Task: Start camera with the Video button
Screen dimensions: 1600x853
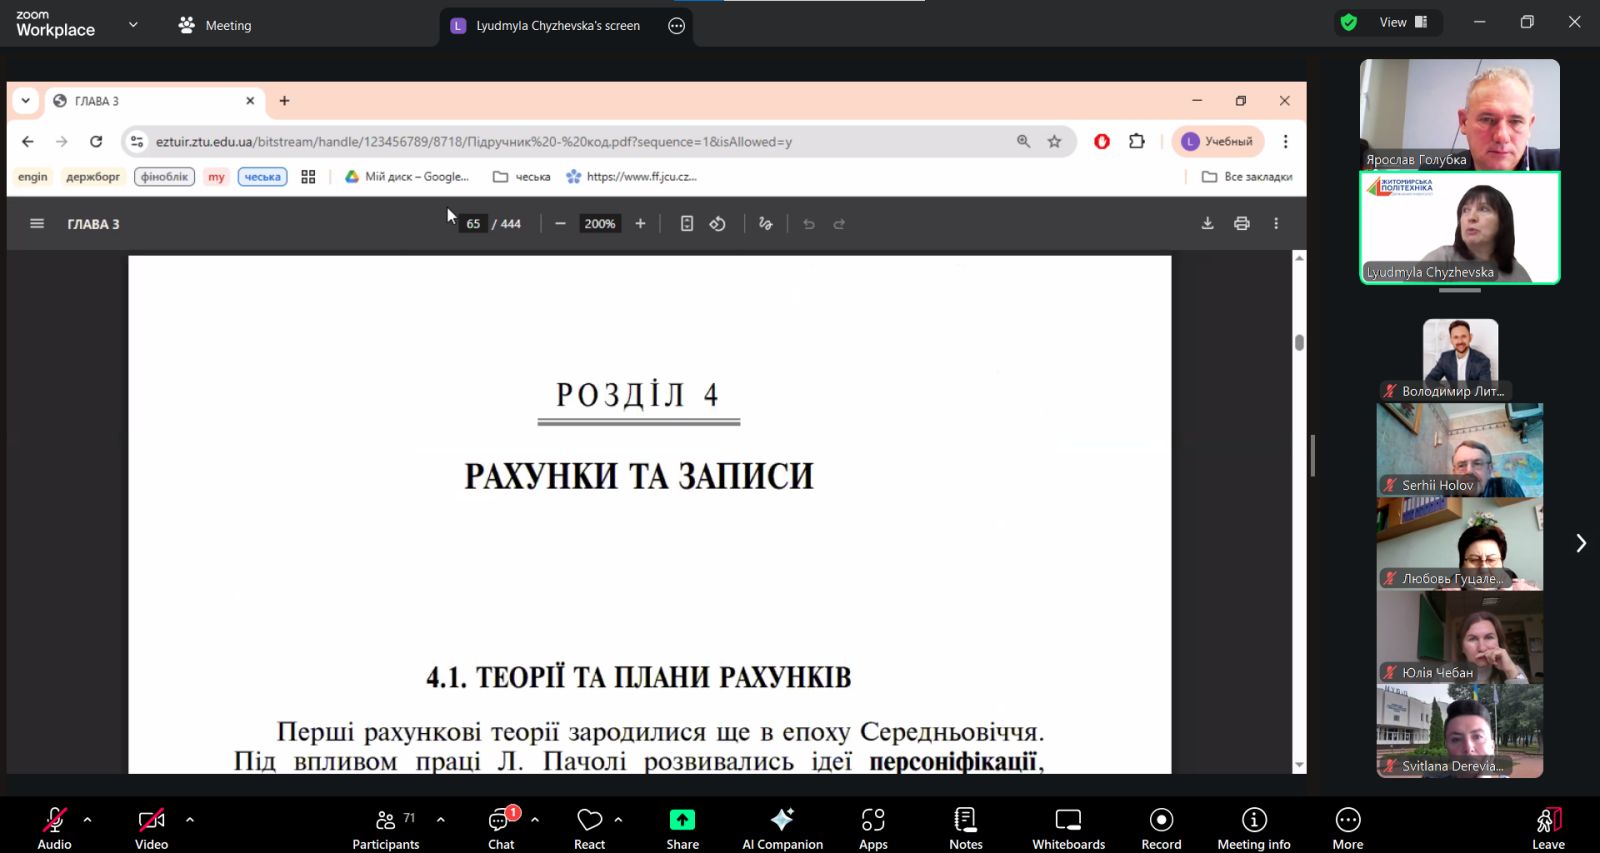Action: point(151,828)
